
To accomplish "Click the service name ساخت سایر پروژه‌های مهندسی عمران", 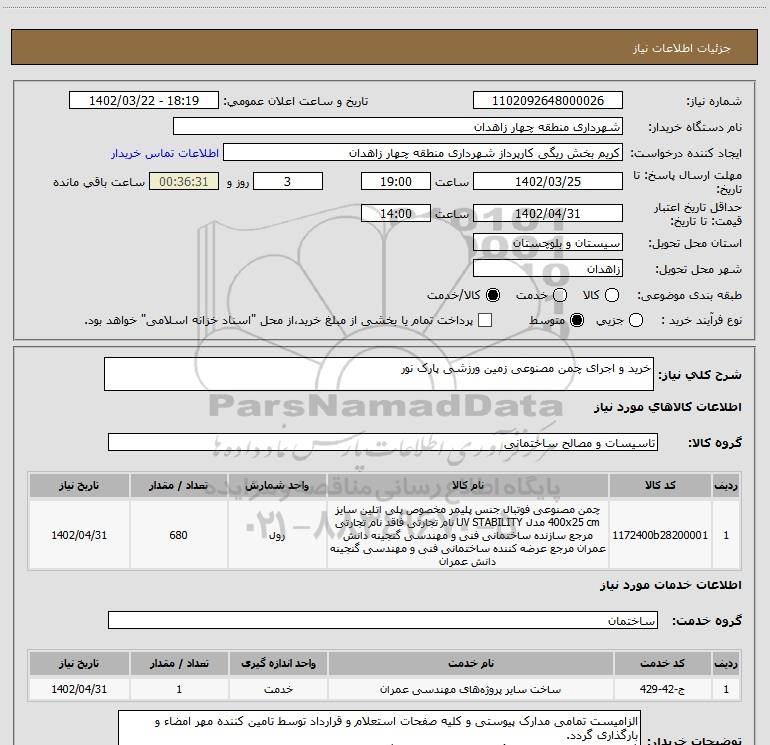I will (470, 690).
